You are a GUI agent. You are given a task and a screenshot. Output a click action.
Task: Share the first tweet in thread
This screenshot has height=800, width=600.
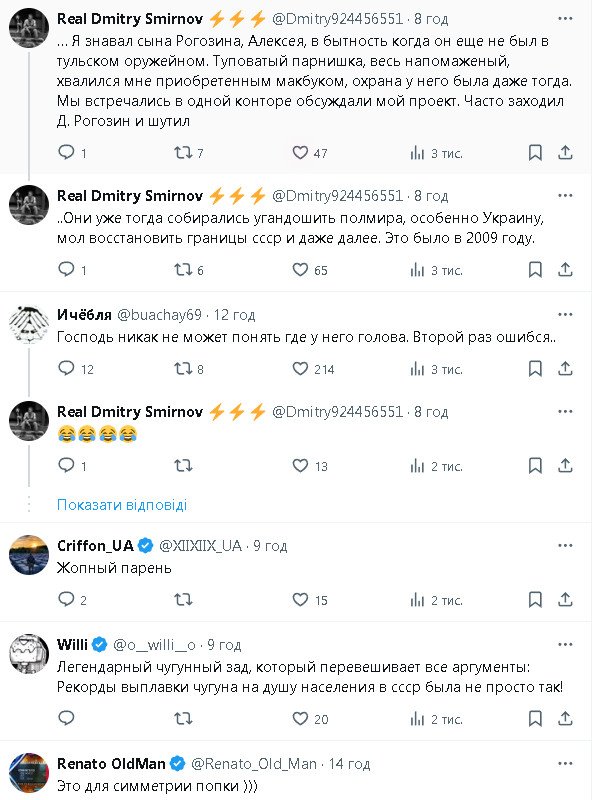[565, 153]
